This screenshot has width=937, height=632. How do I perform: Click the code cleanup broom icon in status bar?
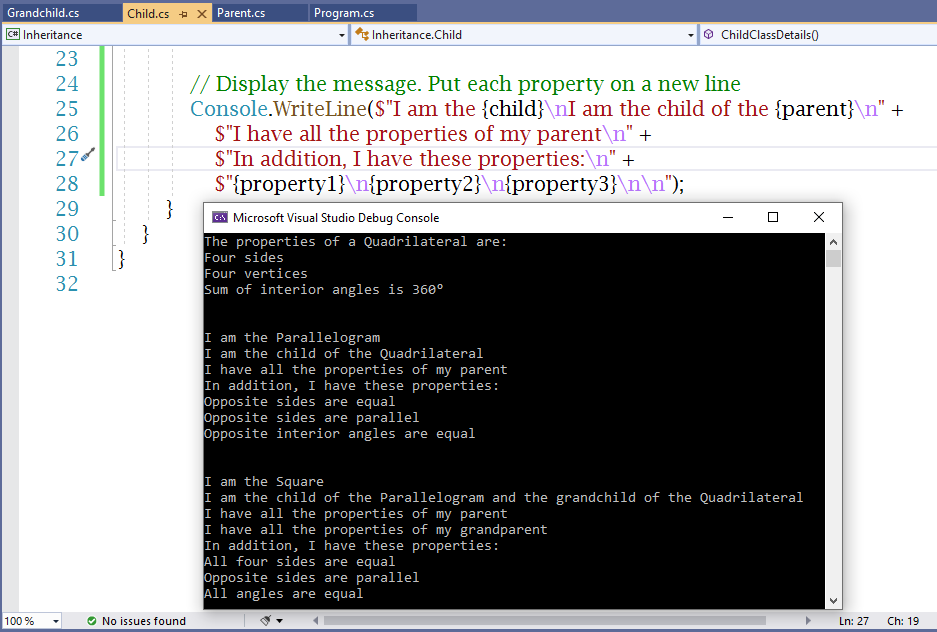(266, 621)
